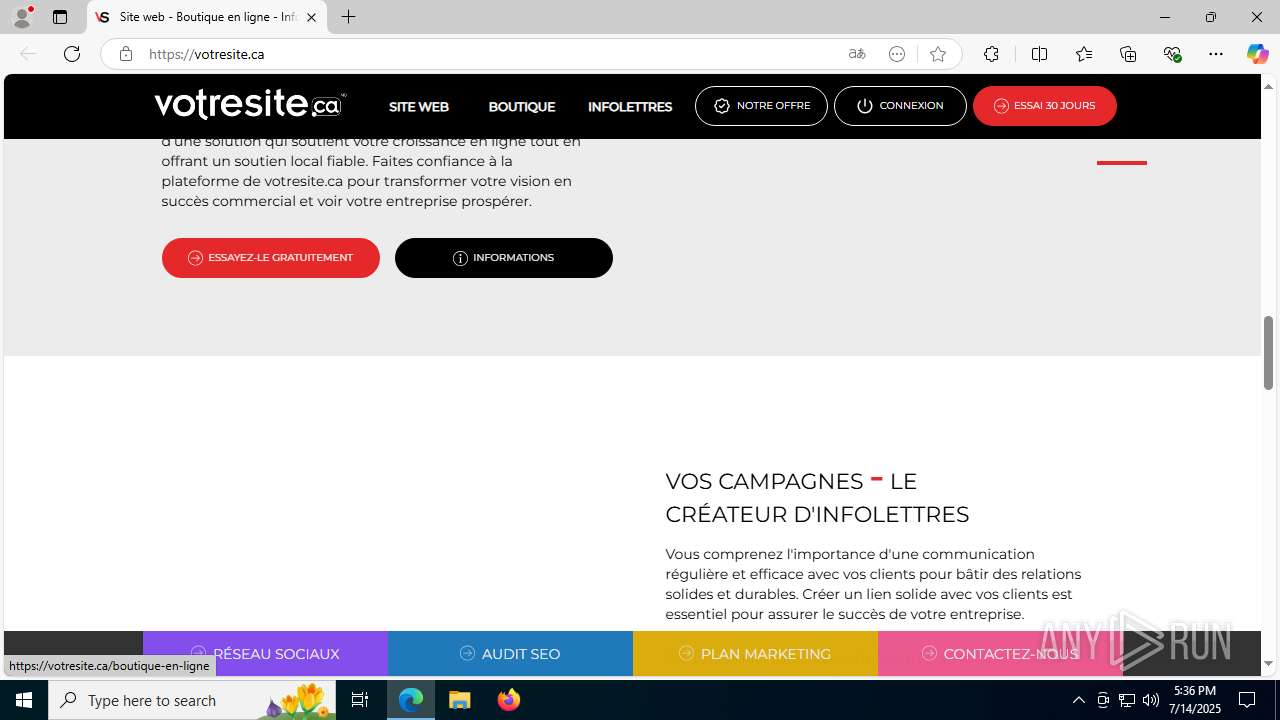
Task: Open the tab actions menu icon
Action: (60, 17)
